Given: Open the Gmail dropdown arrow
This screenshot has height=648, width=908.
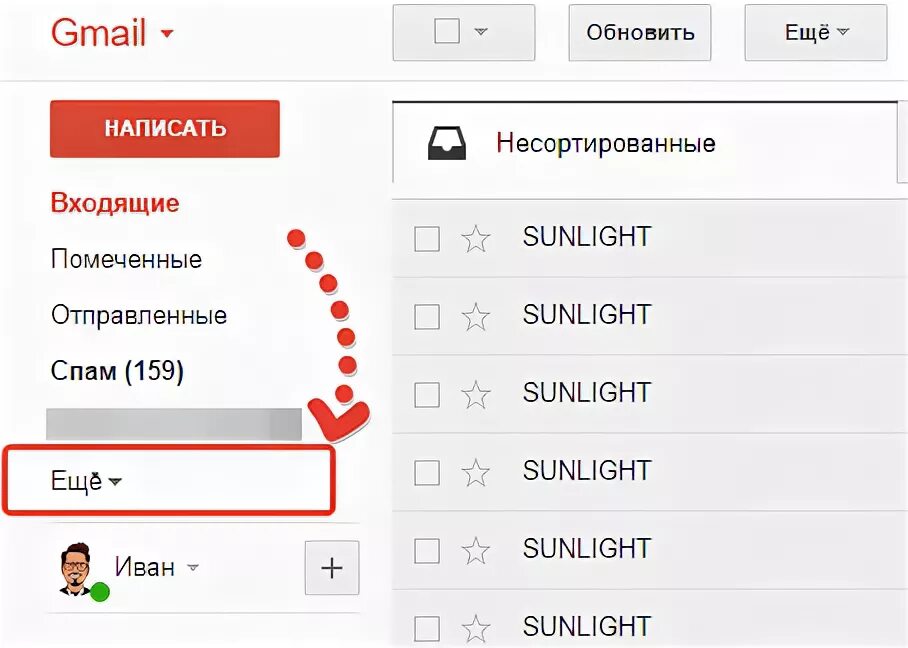Looking at the screenshot, I should point(167,33).
